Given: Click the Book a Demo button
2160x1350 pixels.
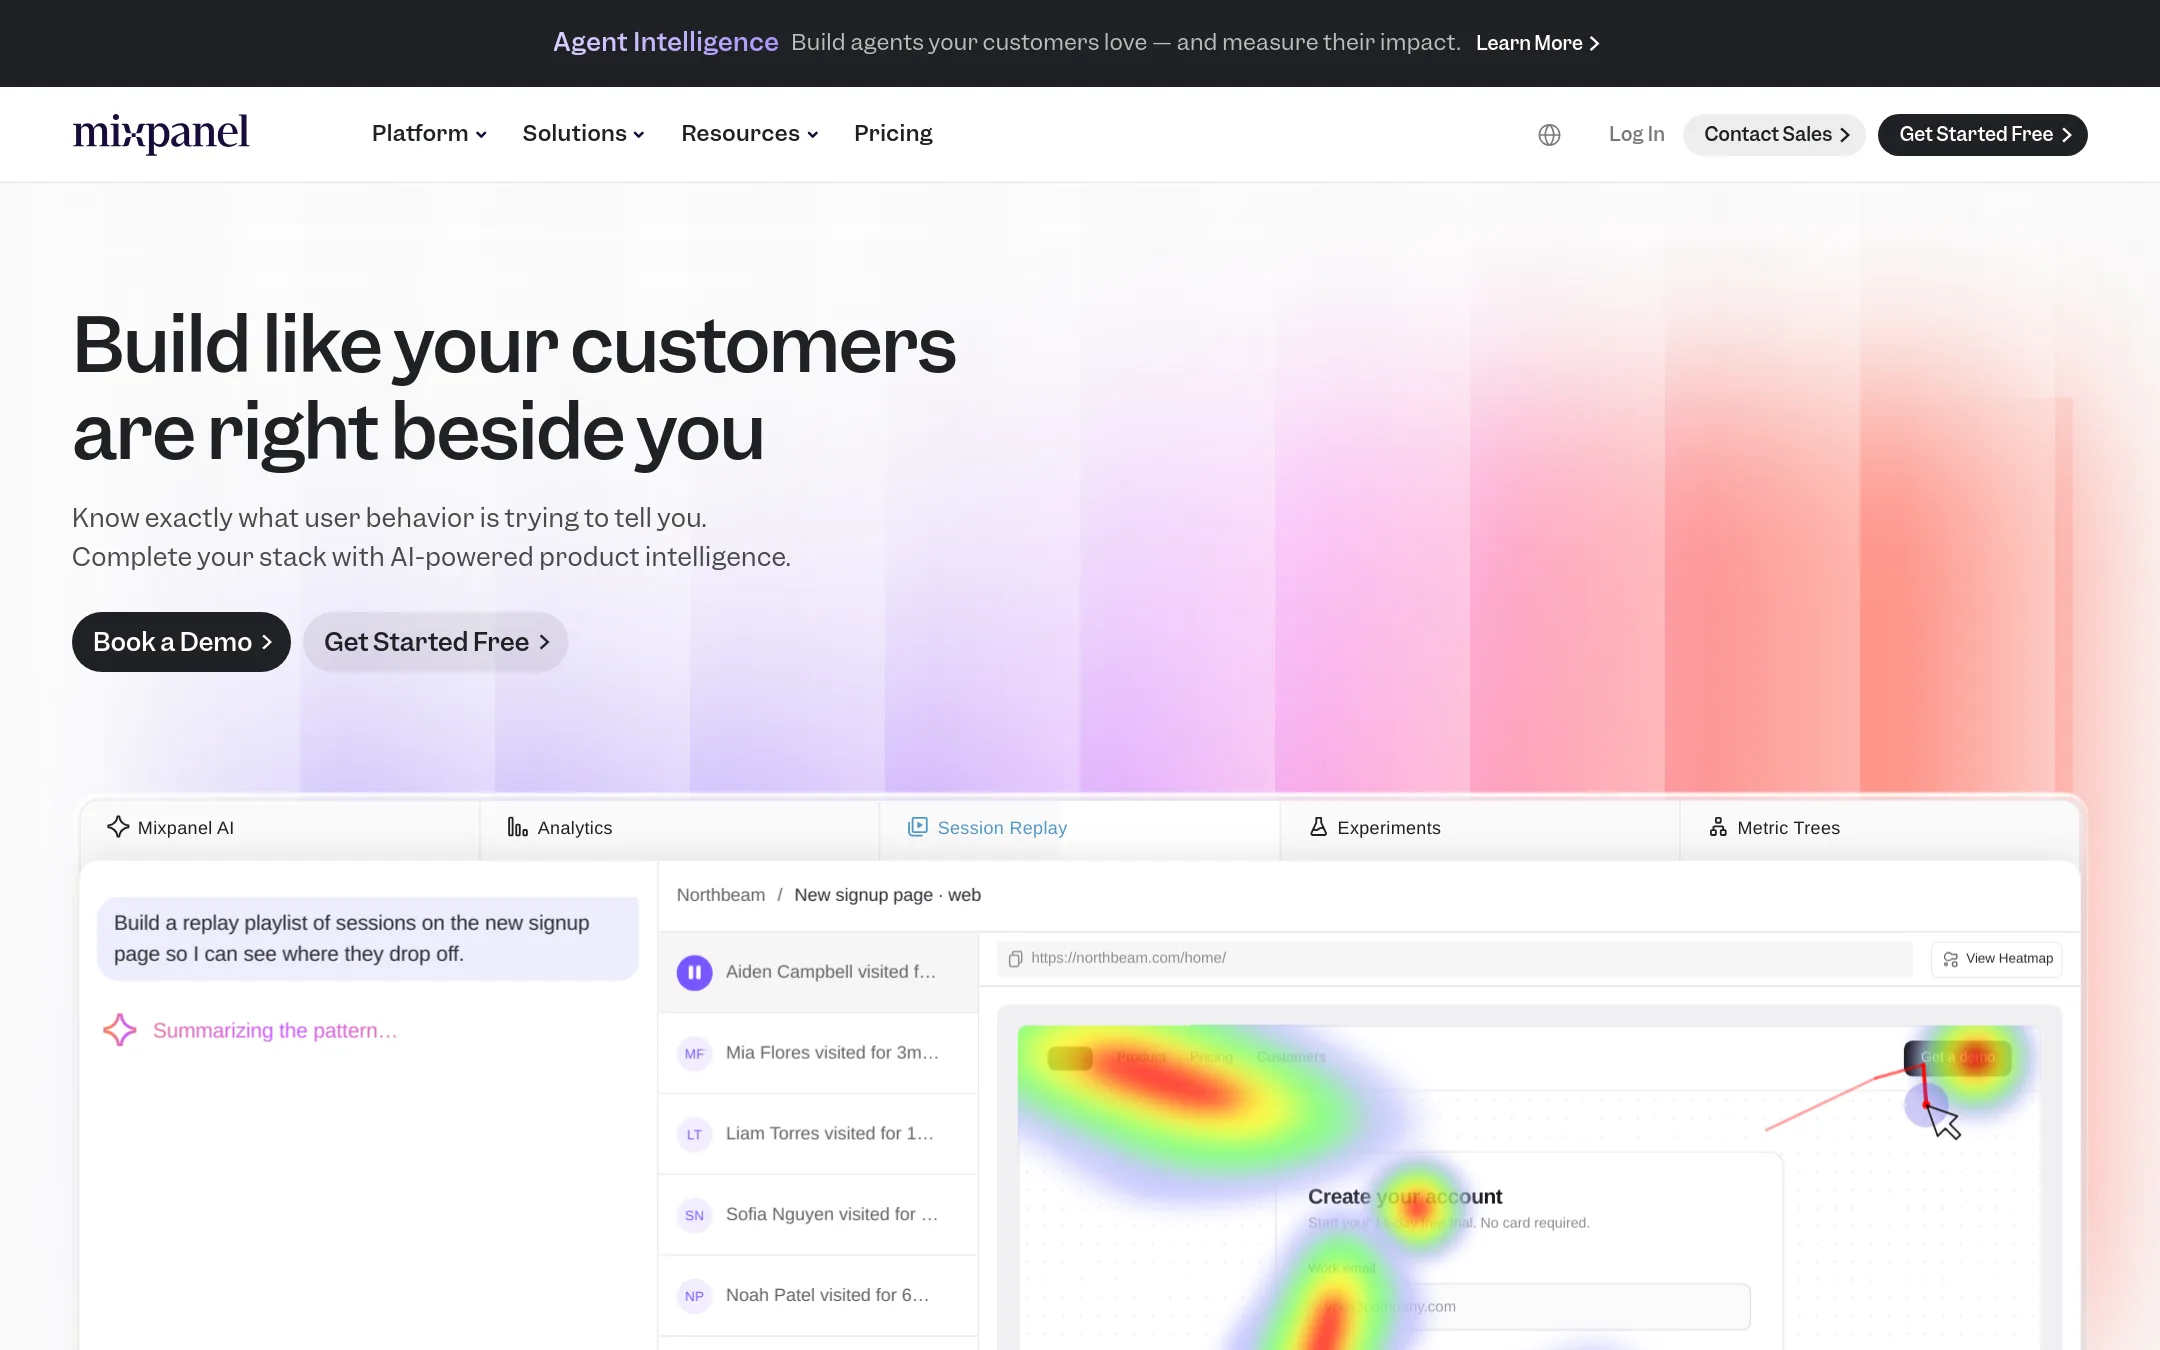Looking at the screenshot, I should point(181,642).
